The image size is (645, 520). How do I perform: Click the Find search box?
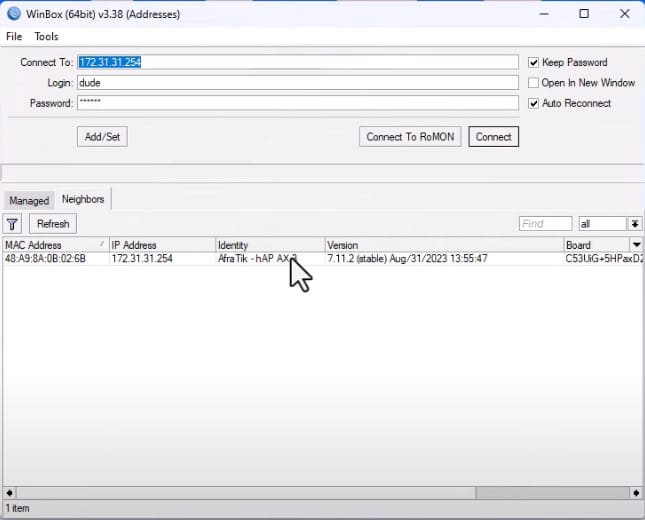(545, 224)
